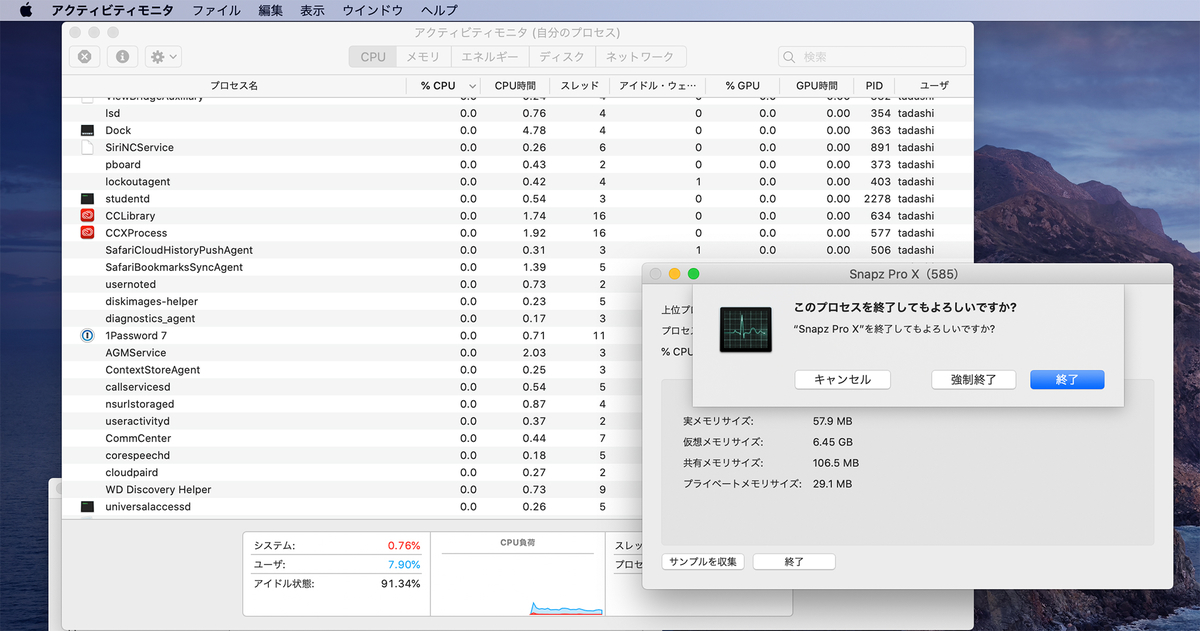Screen dimensions: 1200x631
Task: Click the studentd process icon
Action: click(x=87, y=199)
